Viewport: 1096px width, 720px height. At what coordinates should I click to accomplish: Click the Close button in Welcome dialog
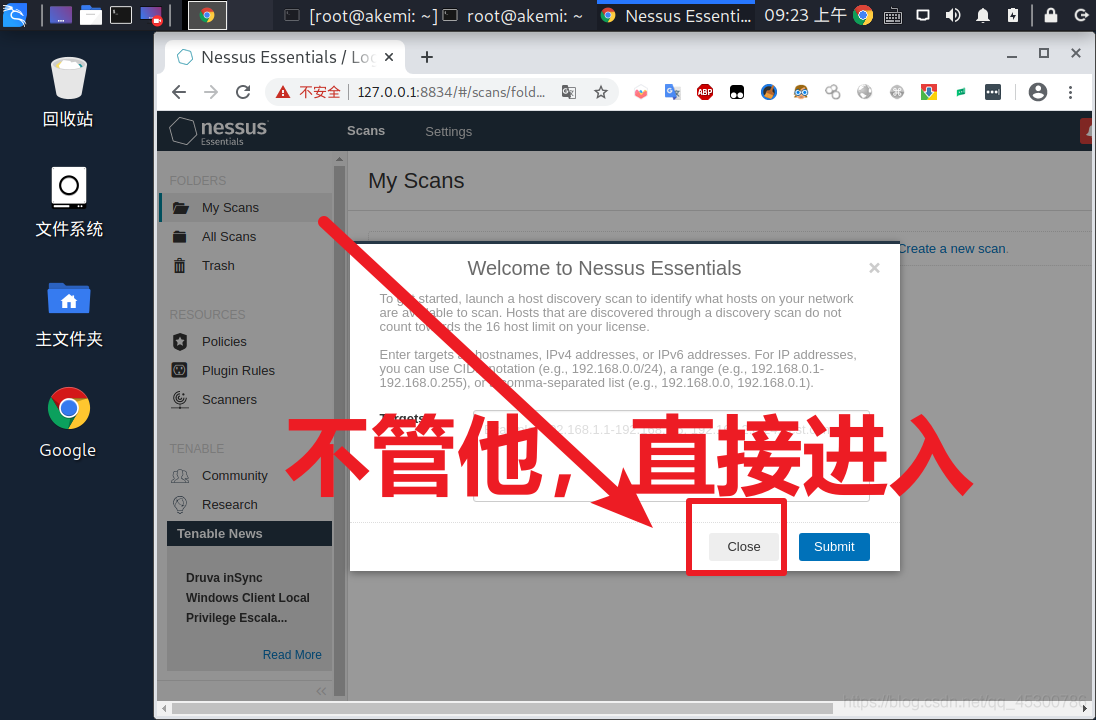point(744,547)
